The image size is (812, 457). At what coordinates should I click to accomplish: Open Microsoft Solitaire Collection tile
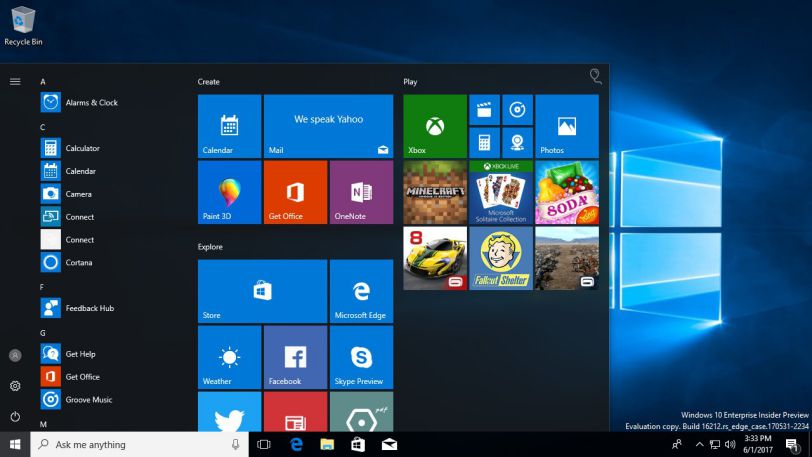point(501,192)
